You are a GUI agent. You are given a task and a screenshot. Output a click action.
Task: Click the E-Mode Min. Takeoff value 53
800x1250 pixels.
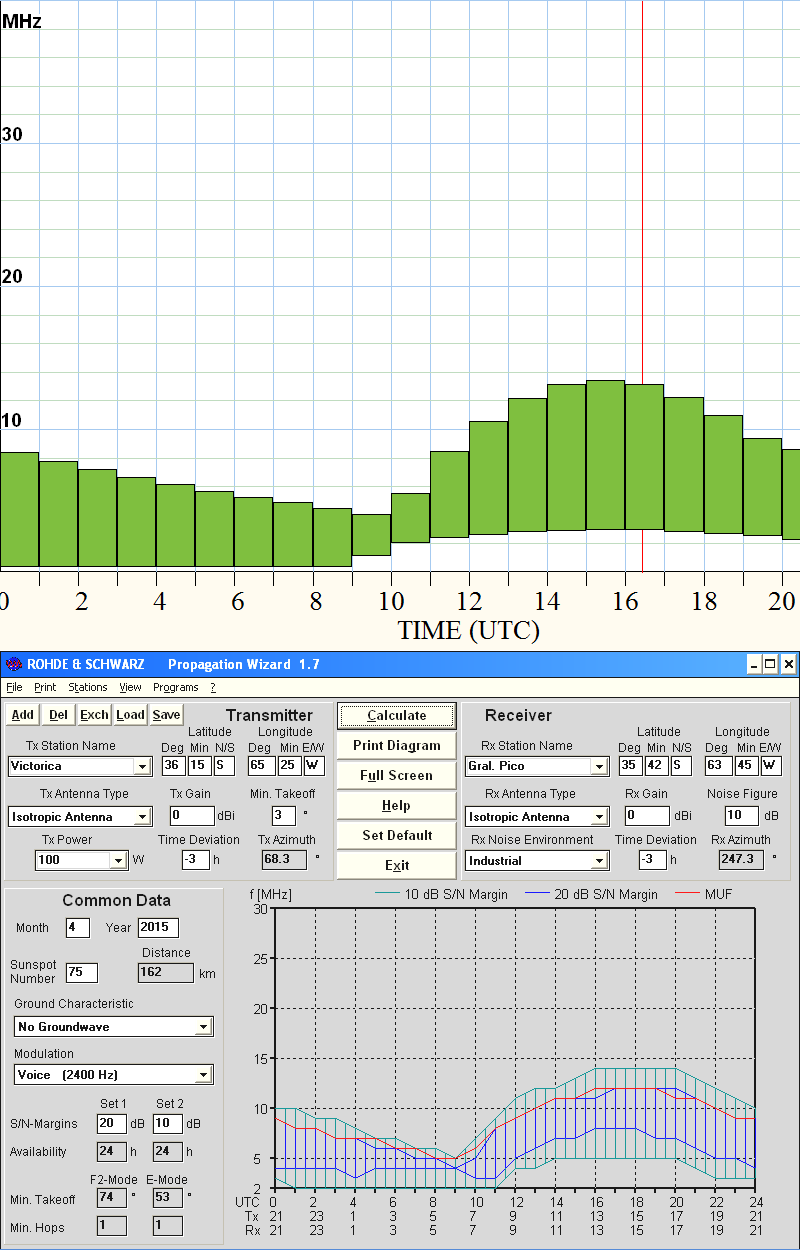pyautogui.click(x=168, y=1198)
